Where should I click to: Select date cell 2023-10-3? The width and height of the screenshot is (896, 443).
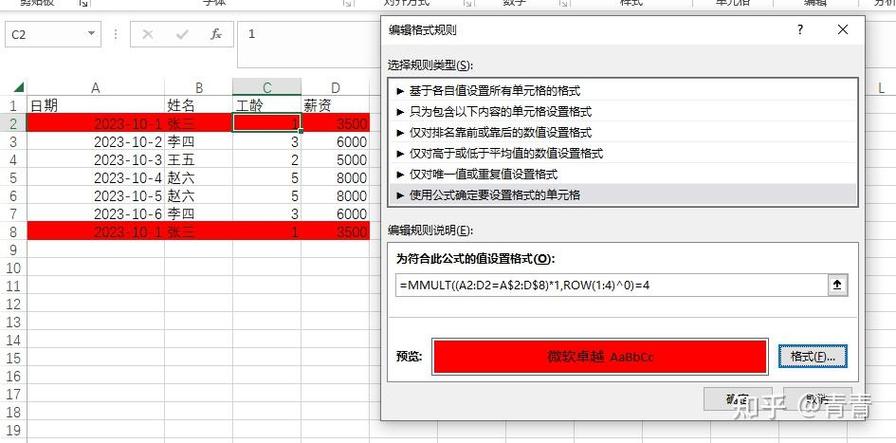95,159
